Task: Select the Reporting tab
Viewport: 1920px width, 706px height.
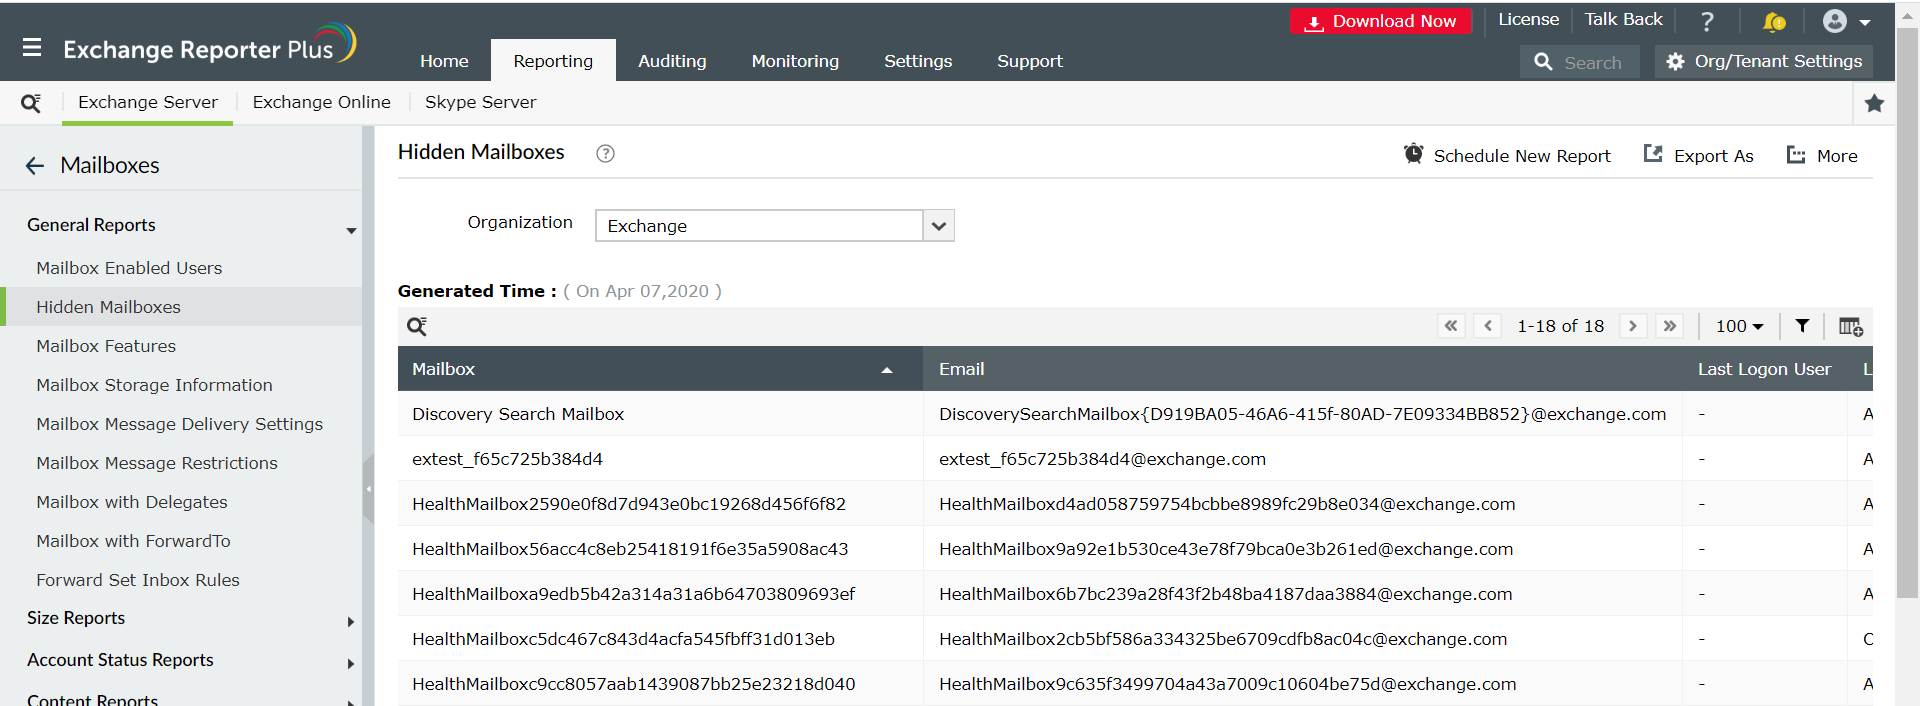Action: pos(553,61)
